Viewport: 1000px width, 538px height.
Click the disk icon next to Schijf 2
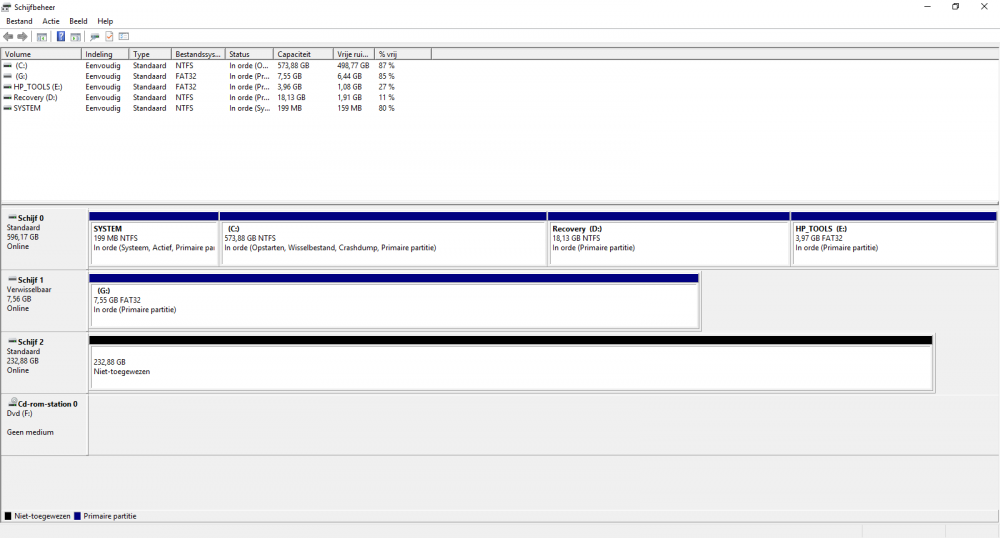pos(12,341)
